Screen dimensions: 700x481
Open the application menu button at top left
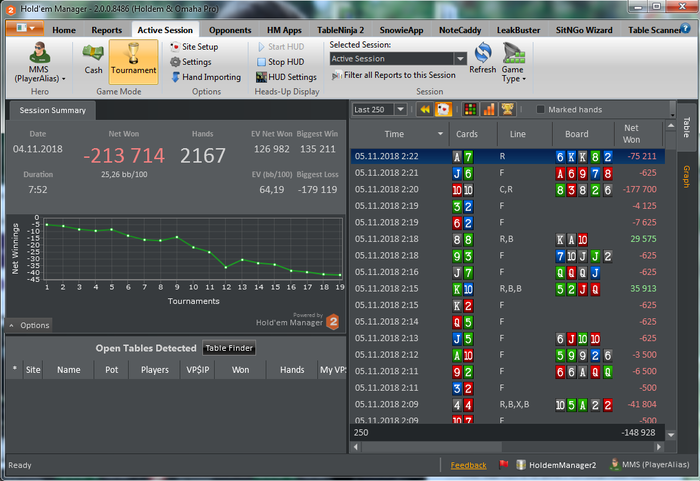click(x=25, y=28)
